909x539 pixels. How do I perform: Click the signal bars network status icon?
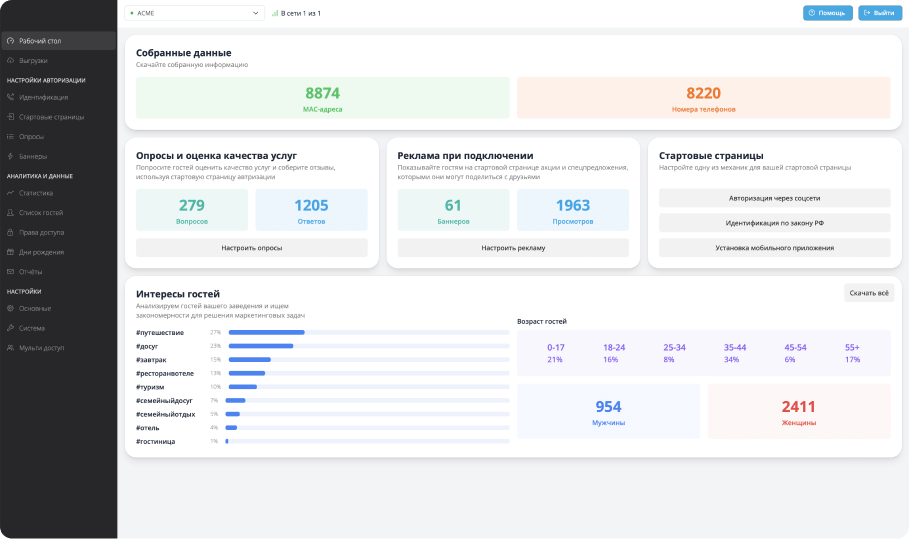(x=275, y=13)
